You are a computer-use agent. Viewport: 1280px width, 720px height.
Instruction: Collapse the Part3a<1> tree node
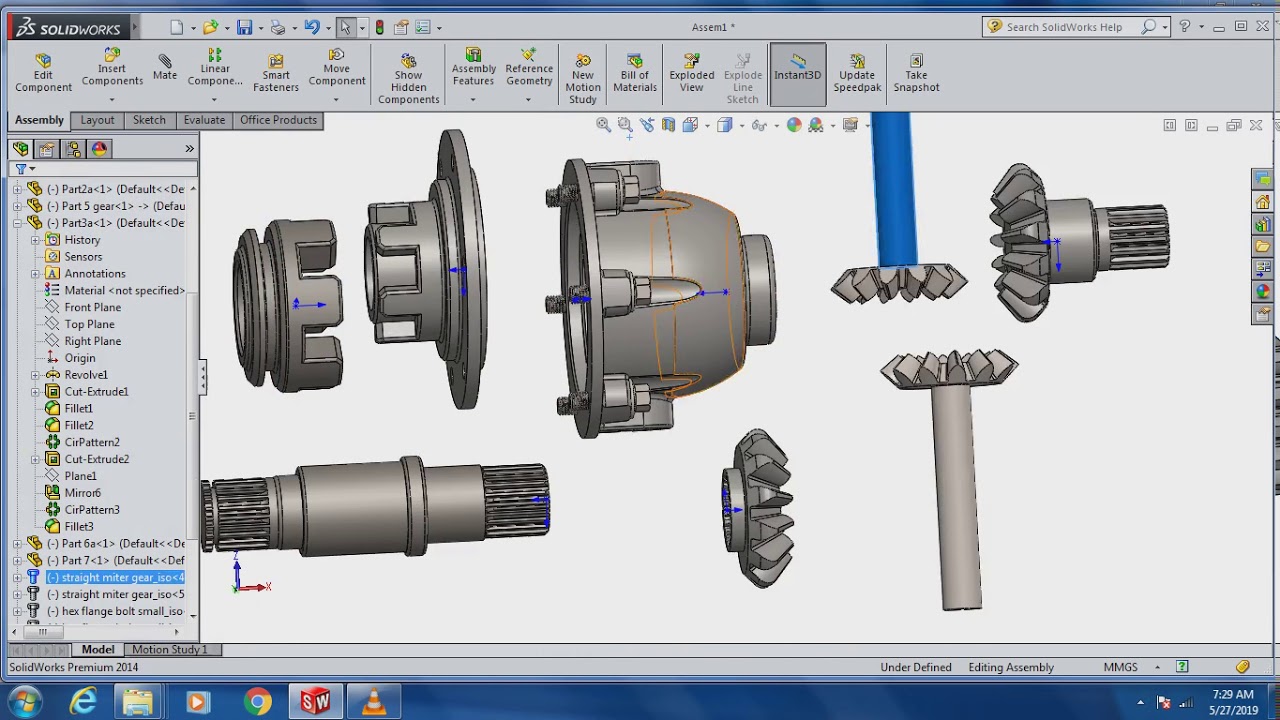click(17, 223)
